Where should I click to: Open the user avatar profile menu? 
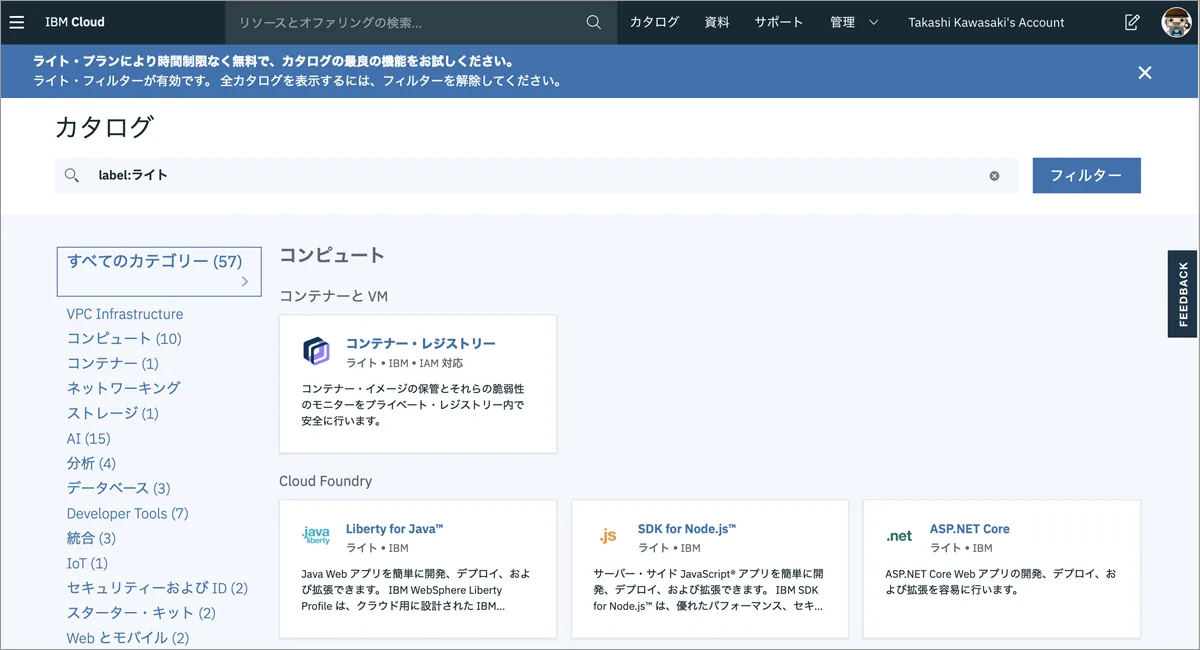tap(1176, 22)
